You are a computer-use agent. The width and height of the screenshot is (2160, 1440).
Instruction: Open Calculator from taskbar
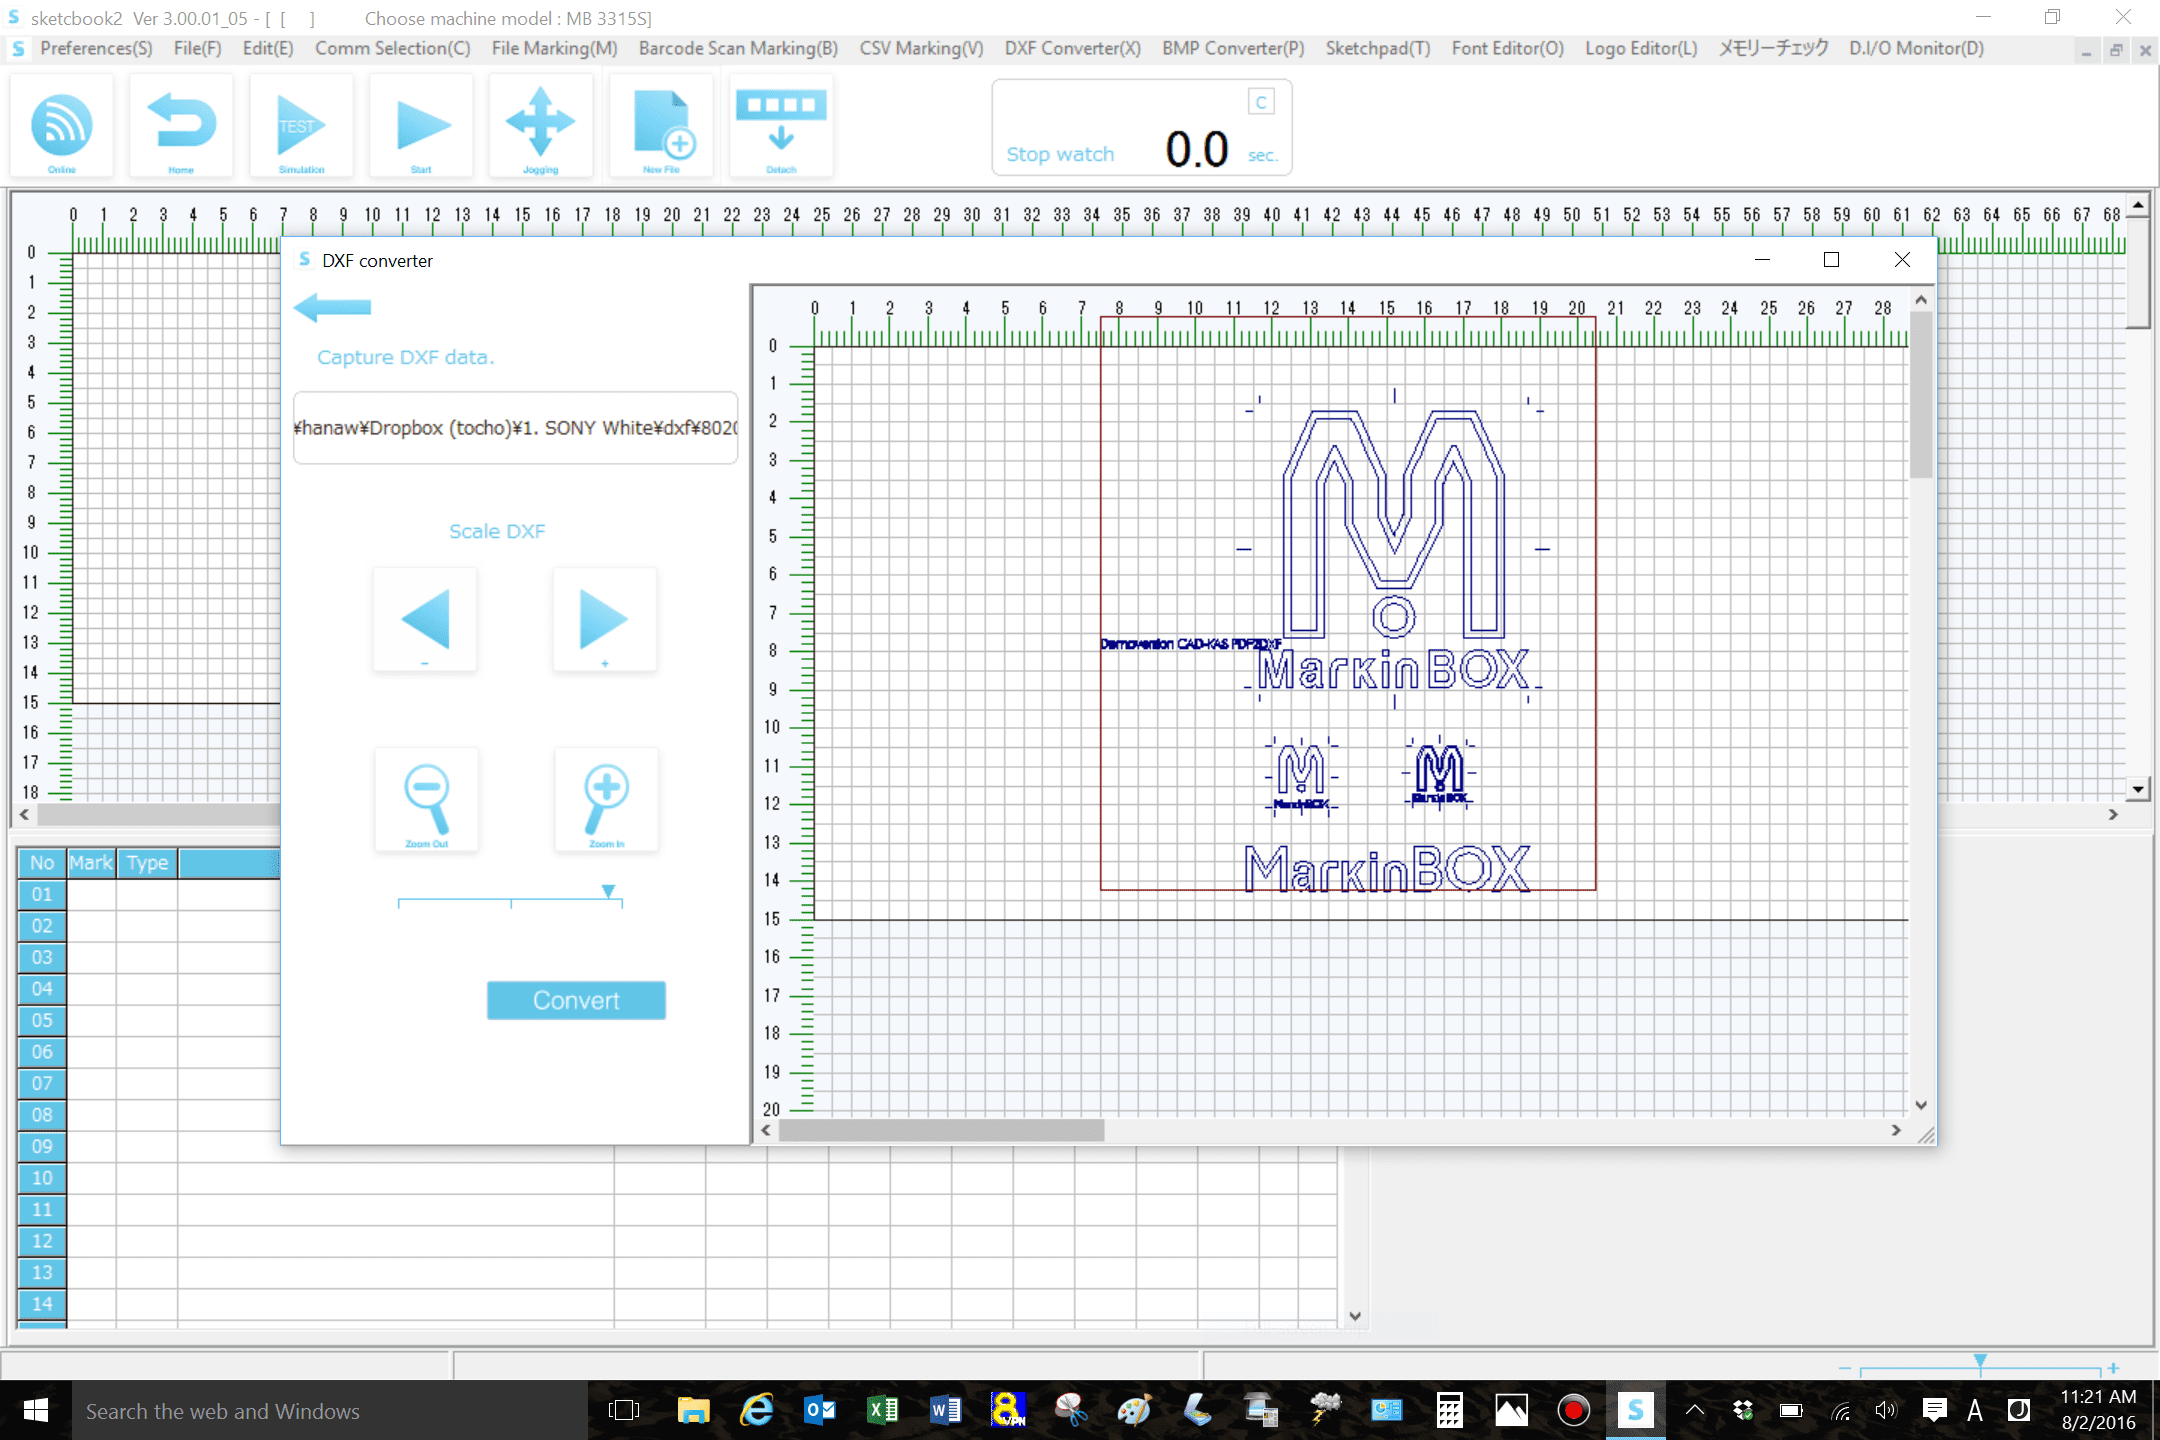(x=1449, y=1411)
